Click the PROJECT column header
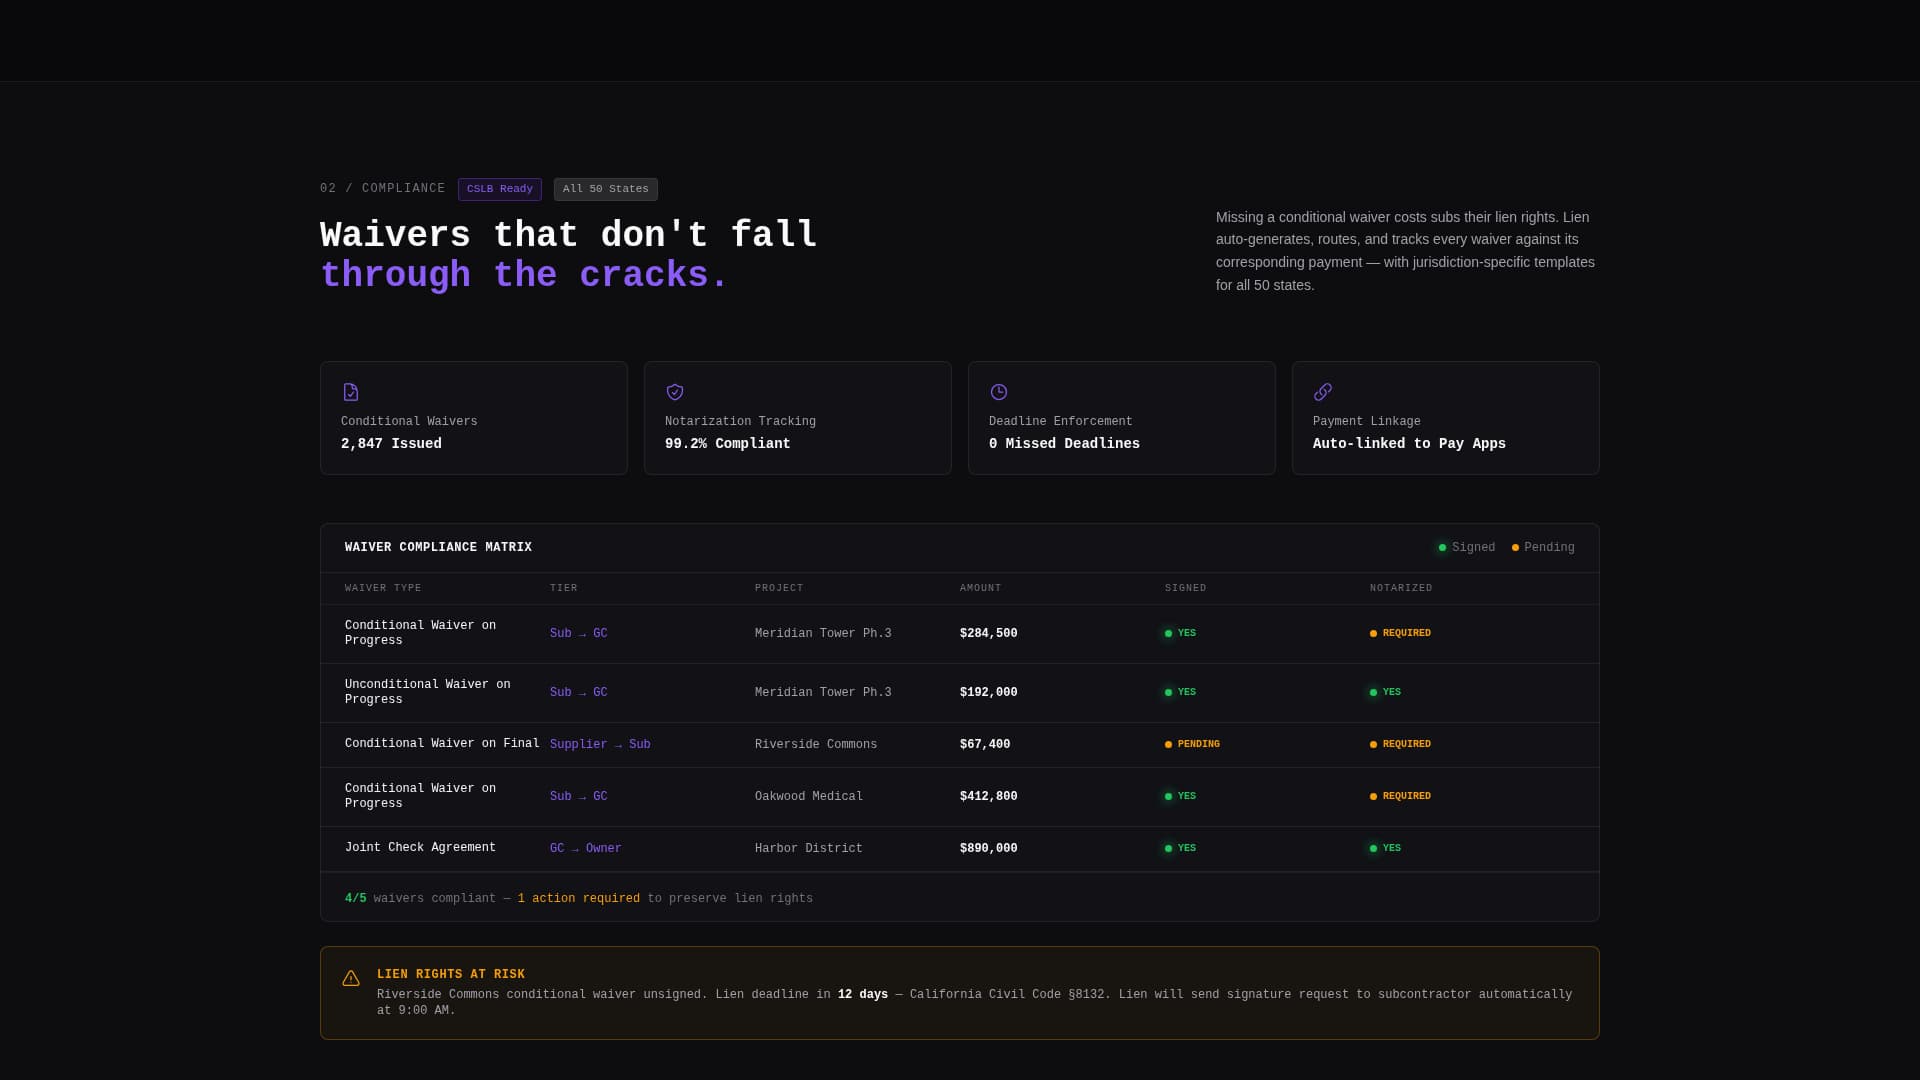Image resolution: width=1920 pixels, height=1080 pixels. click(779, 588)
